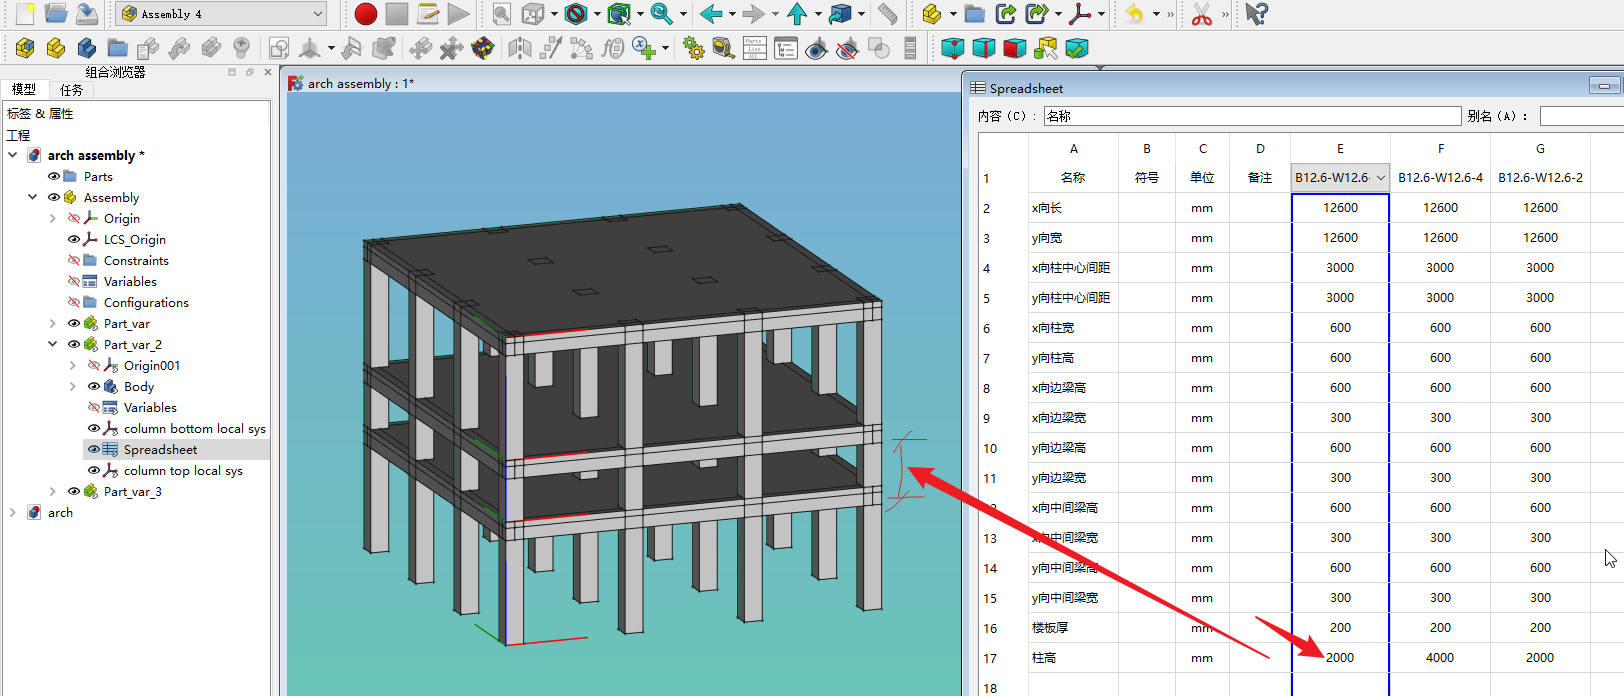Open the Assembly 4 workbench dropdown
The width and height of the screenshot is (1624, 696).
coord(221,14)
